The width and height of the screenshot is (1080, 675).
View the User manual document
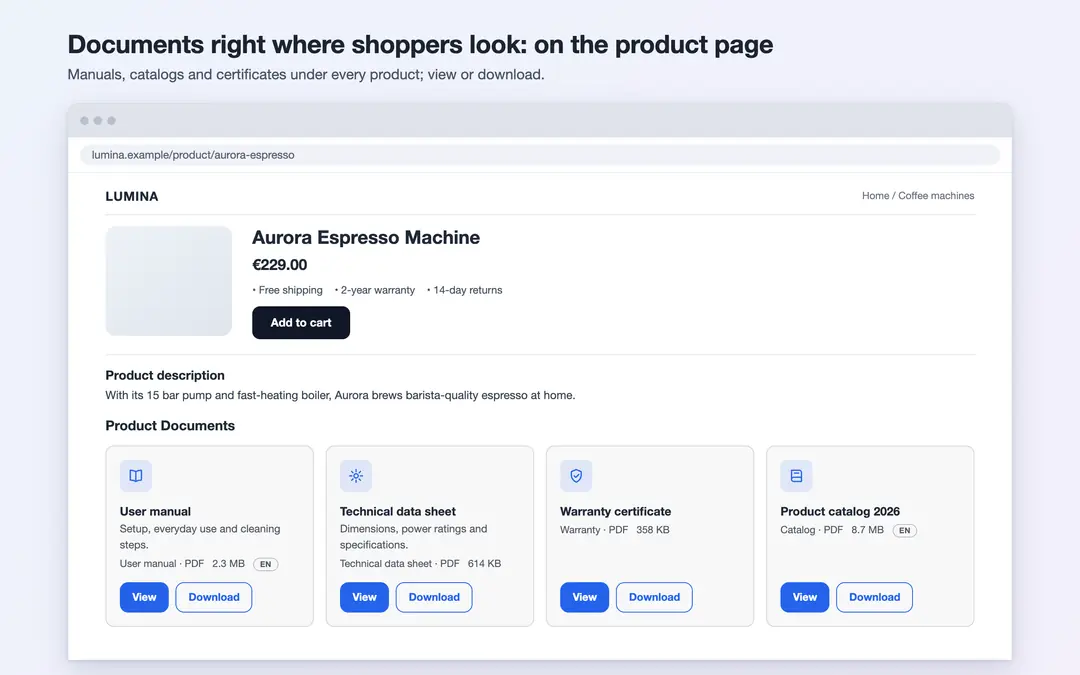[x=144, y=597]
